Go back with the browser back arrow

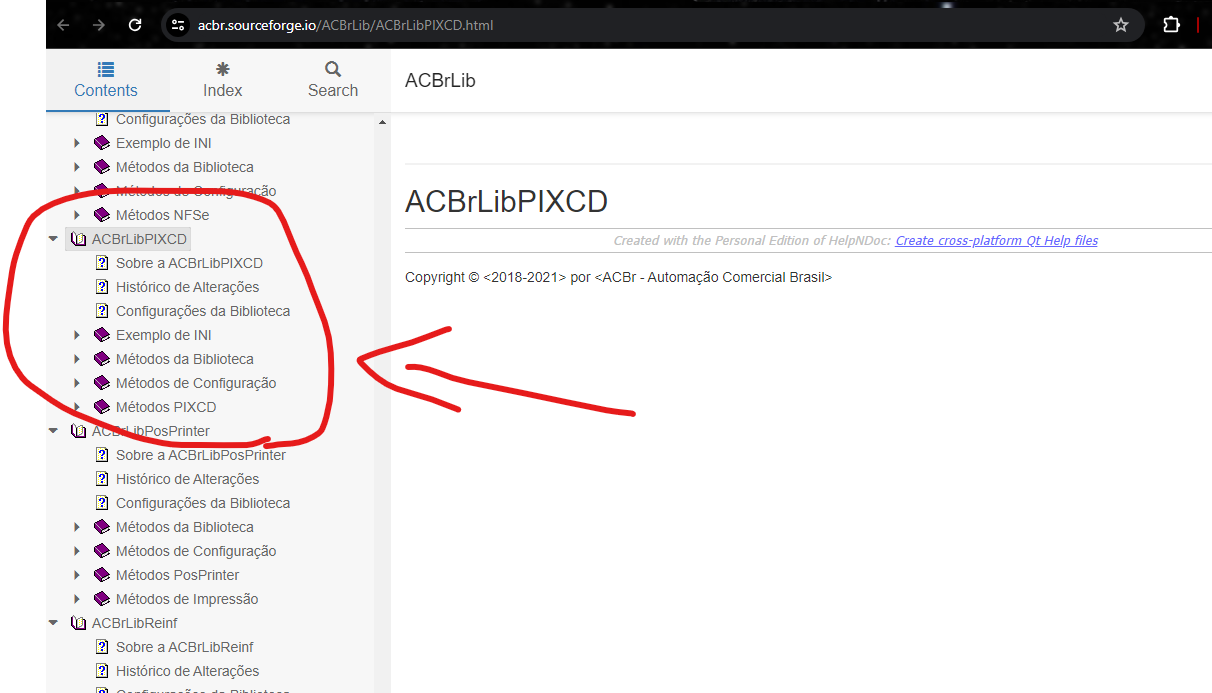click(64, 25)
